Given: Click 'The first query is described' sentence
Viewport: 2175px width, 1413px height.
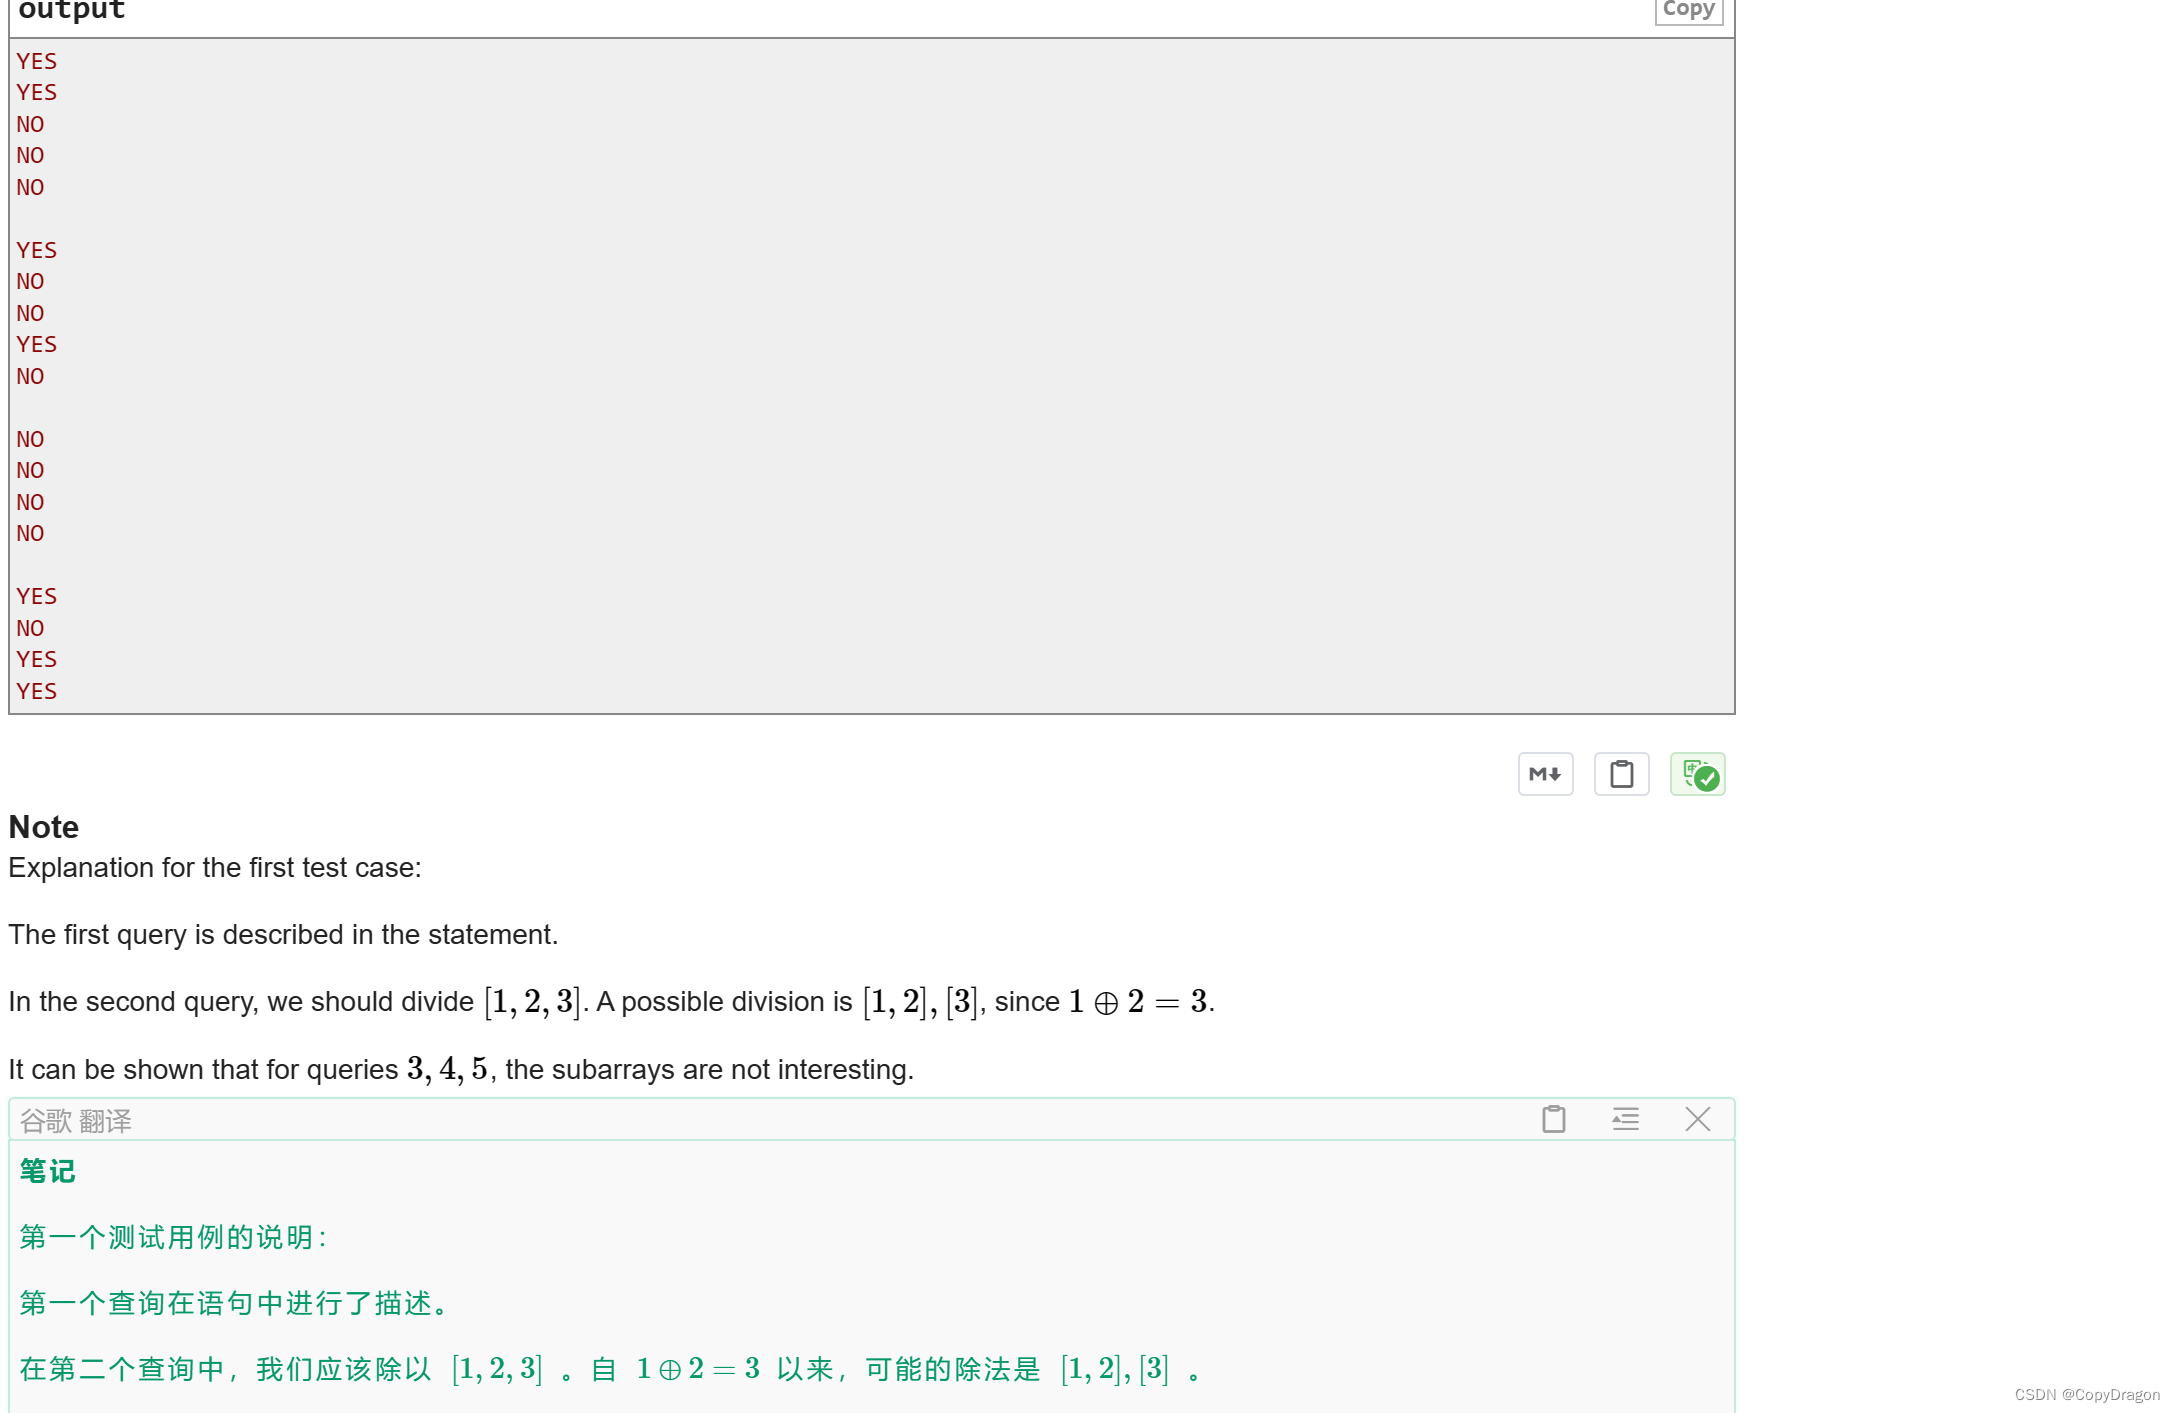Looking at the screenshot, I should [283, 935].
